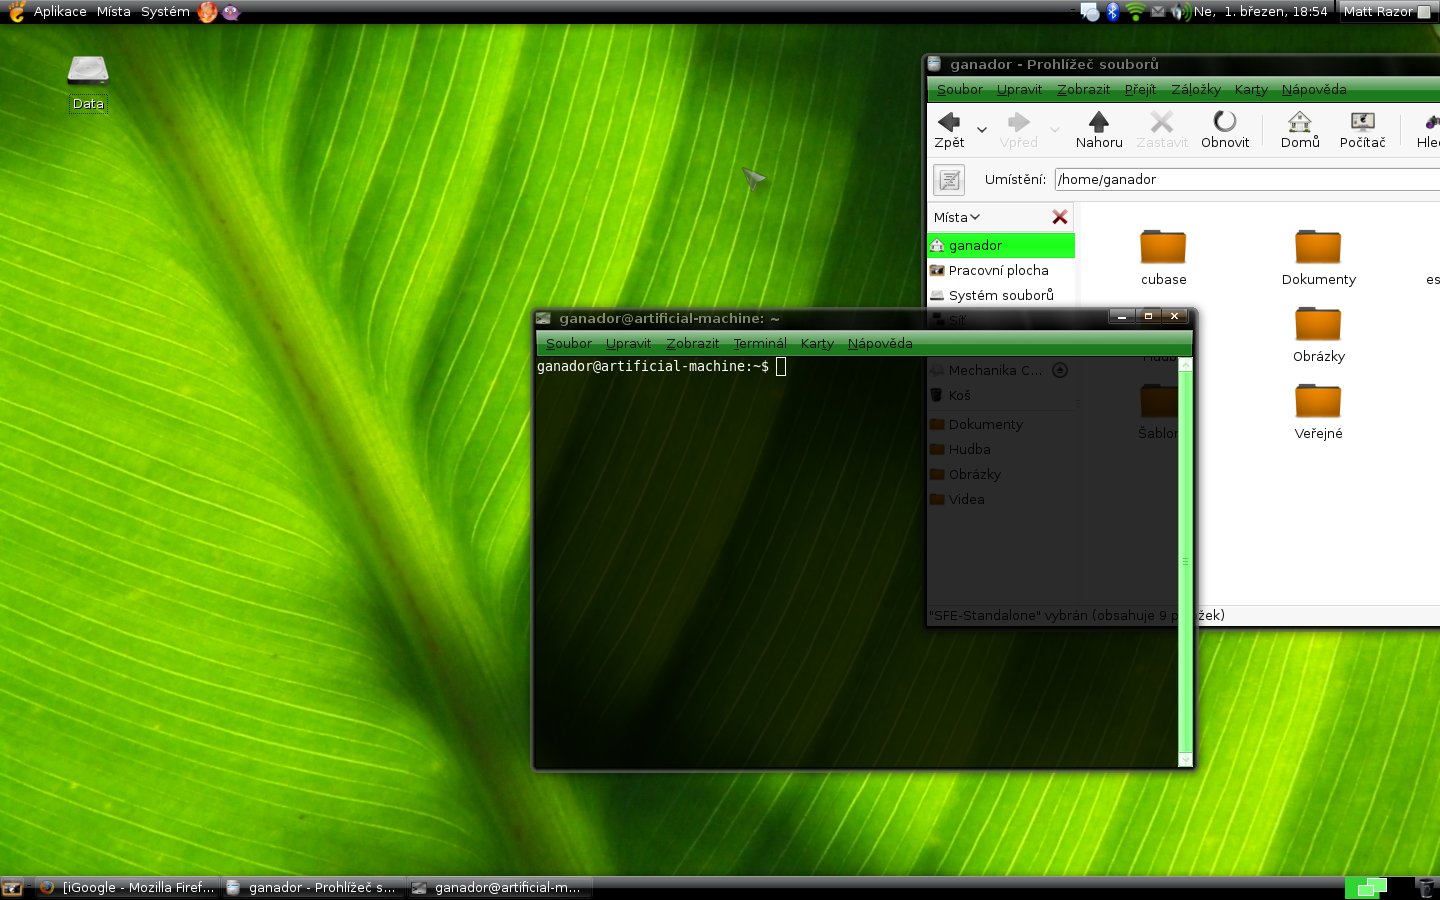Switch to ganador@artificial-machine taskbar button
This screenshot has width=1440, height=900.
pyautogui.click(x=499, y=887)
